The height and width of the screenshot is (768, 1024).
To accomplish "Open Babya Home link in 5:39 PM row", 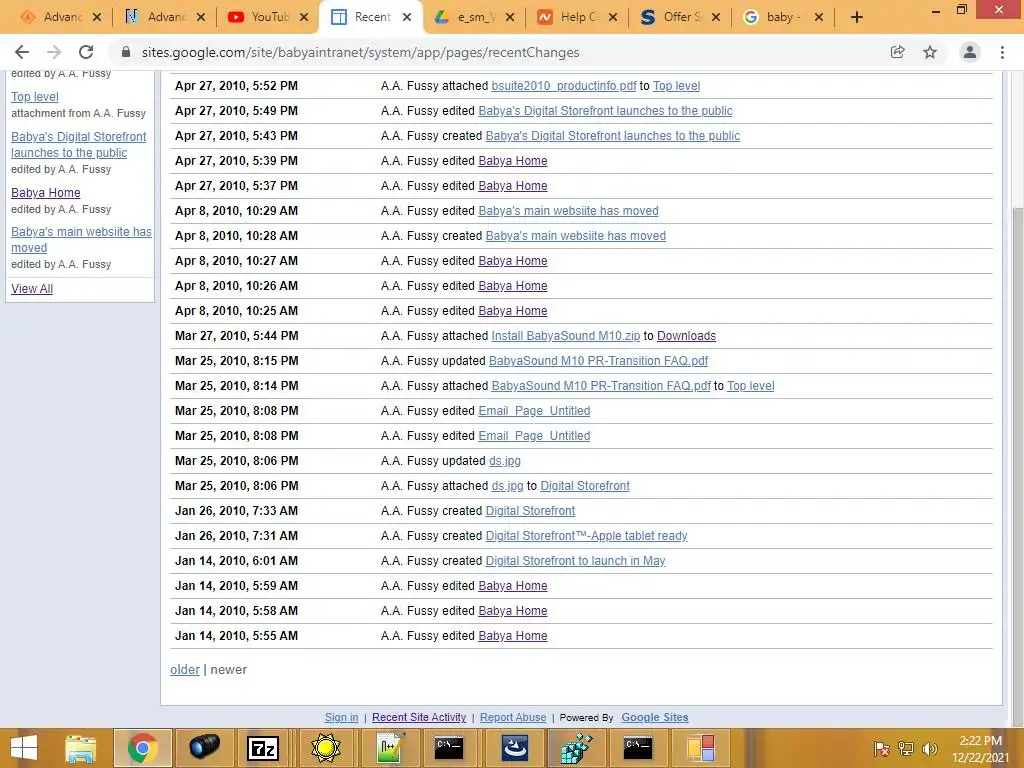I will (513, 161).
